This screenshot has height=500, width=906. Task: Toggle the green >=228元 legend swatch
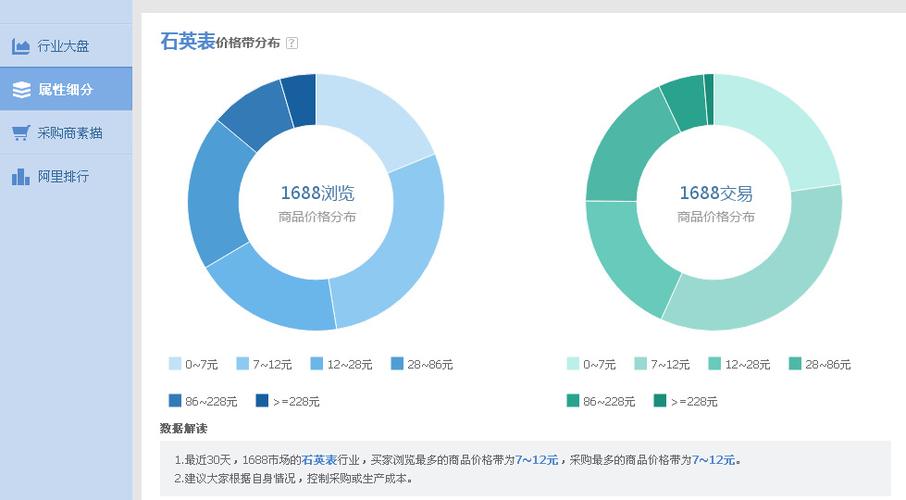[x=660, y=401]
